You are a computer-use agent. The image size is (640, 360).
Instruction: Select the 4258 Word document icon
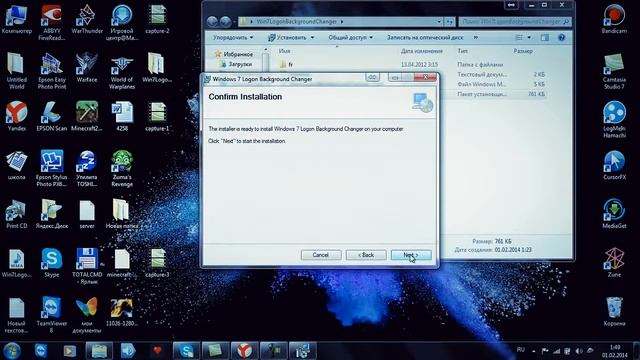(122, 116)
